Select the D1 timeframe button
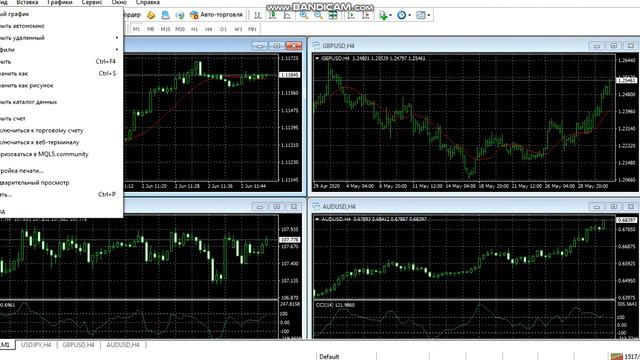 click(x=223, y=29)
